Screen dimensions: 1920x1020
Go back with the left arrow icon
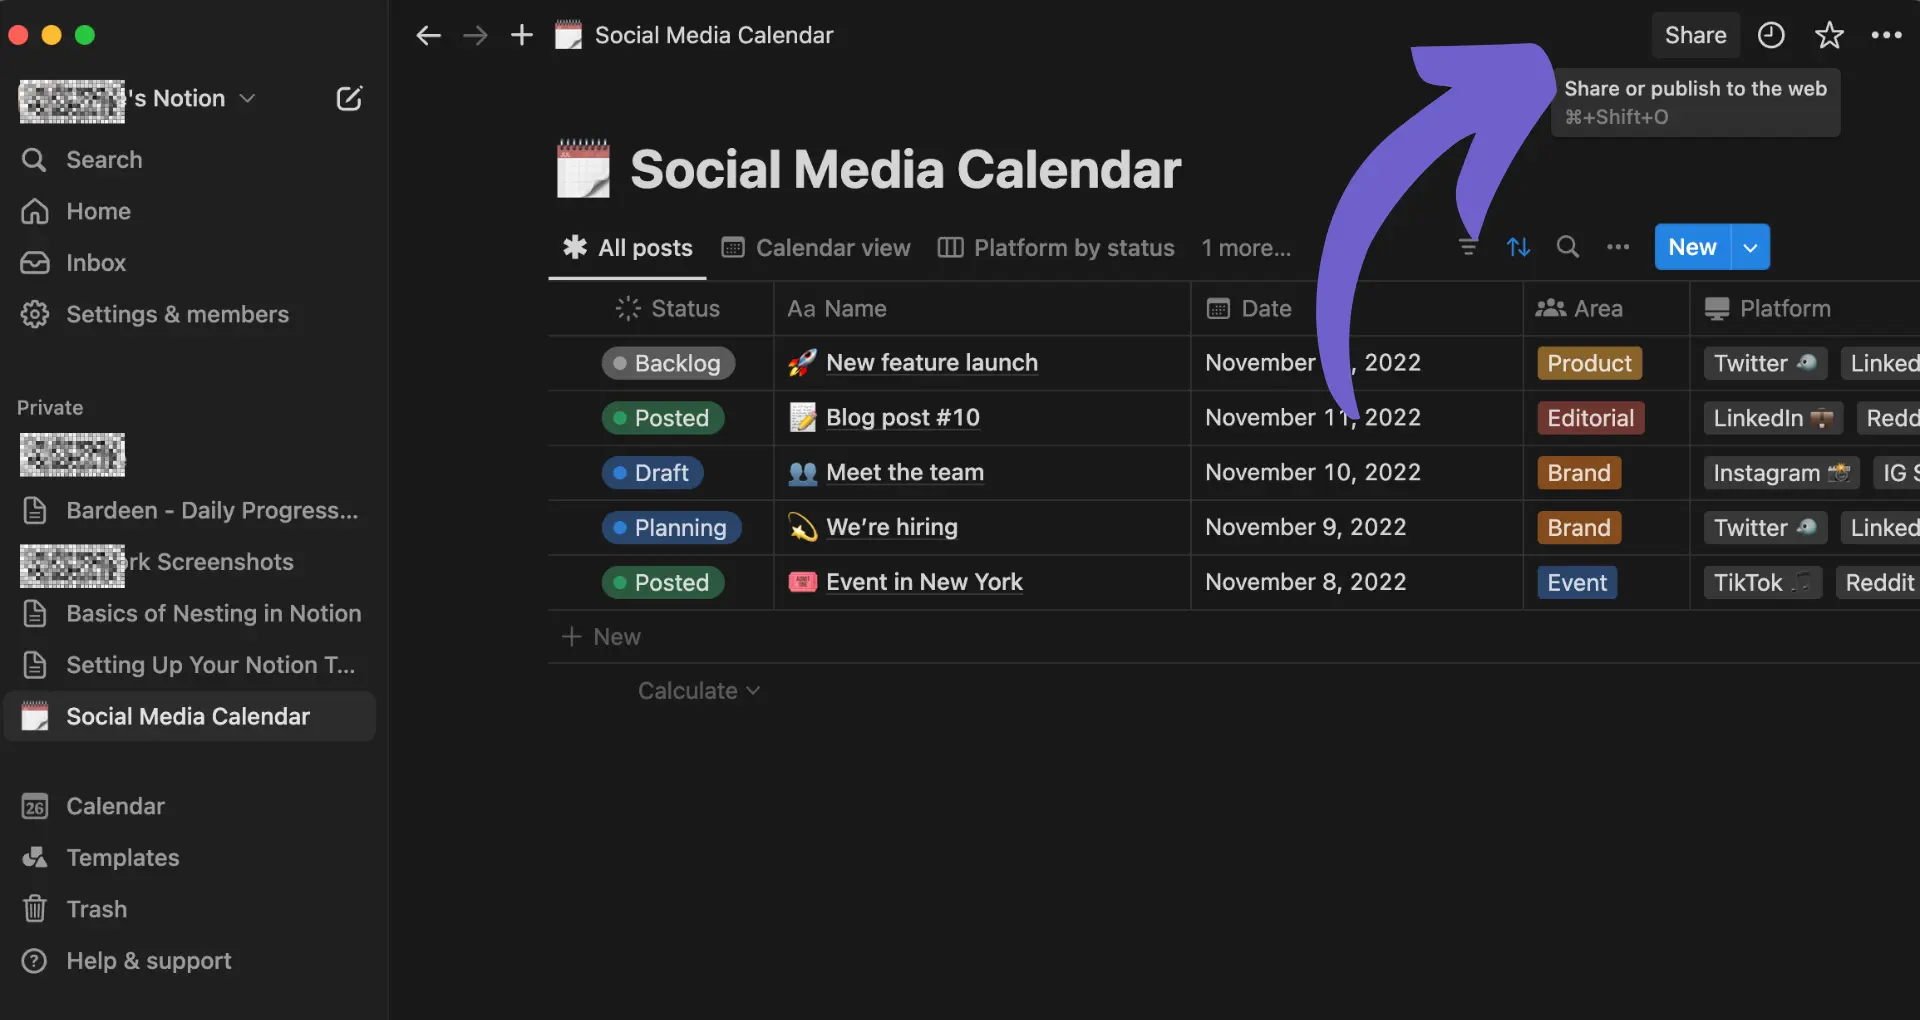[428, 36]
